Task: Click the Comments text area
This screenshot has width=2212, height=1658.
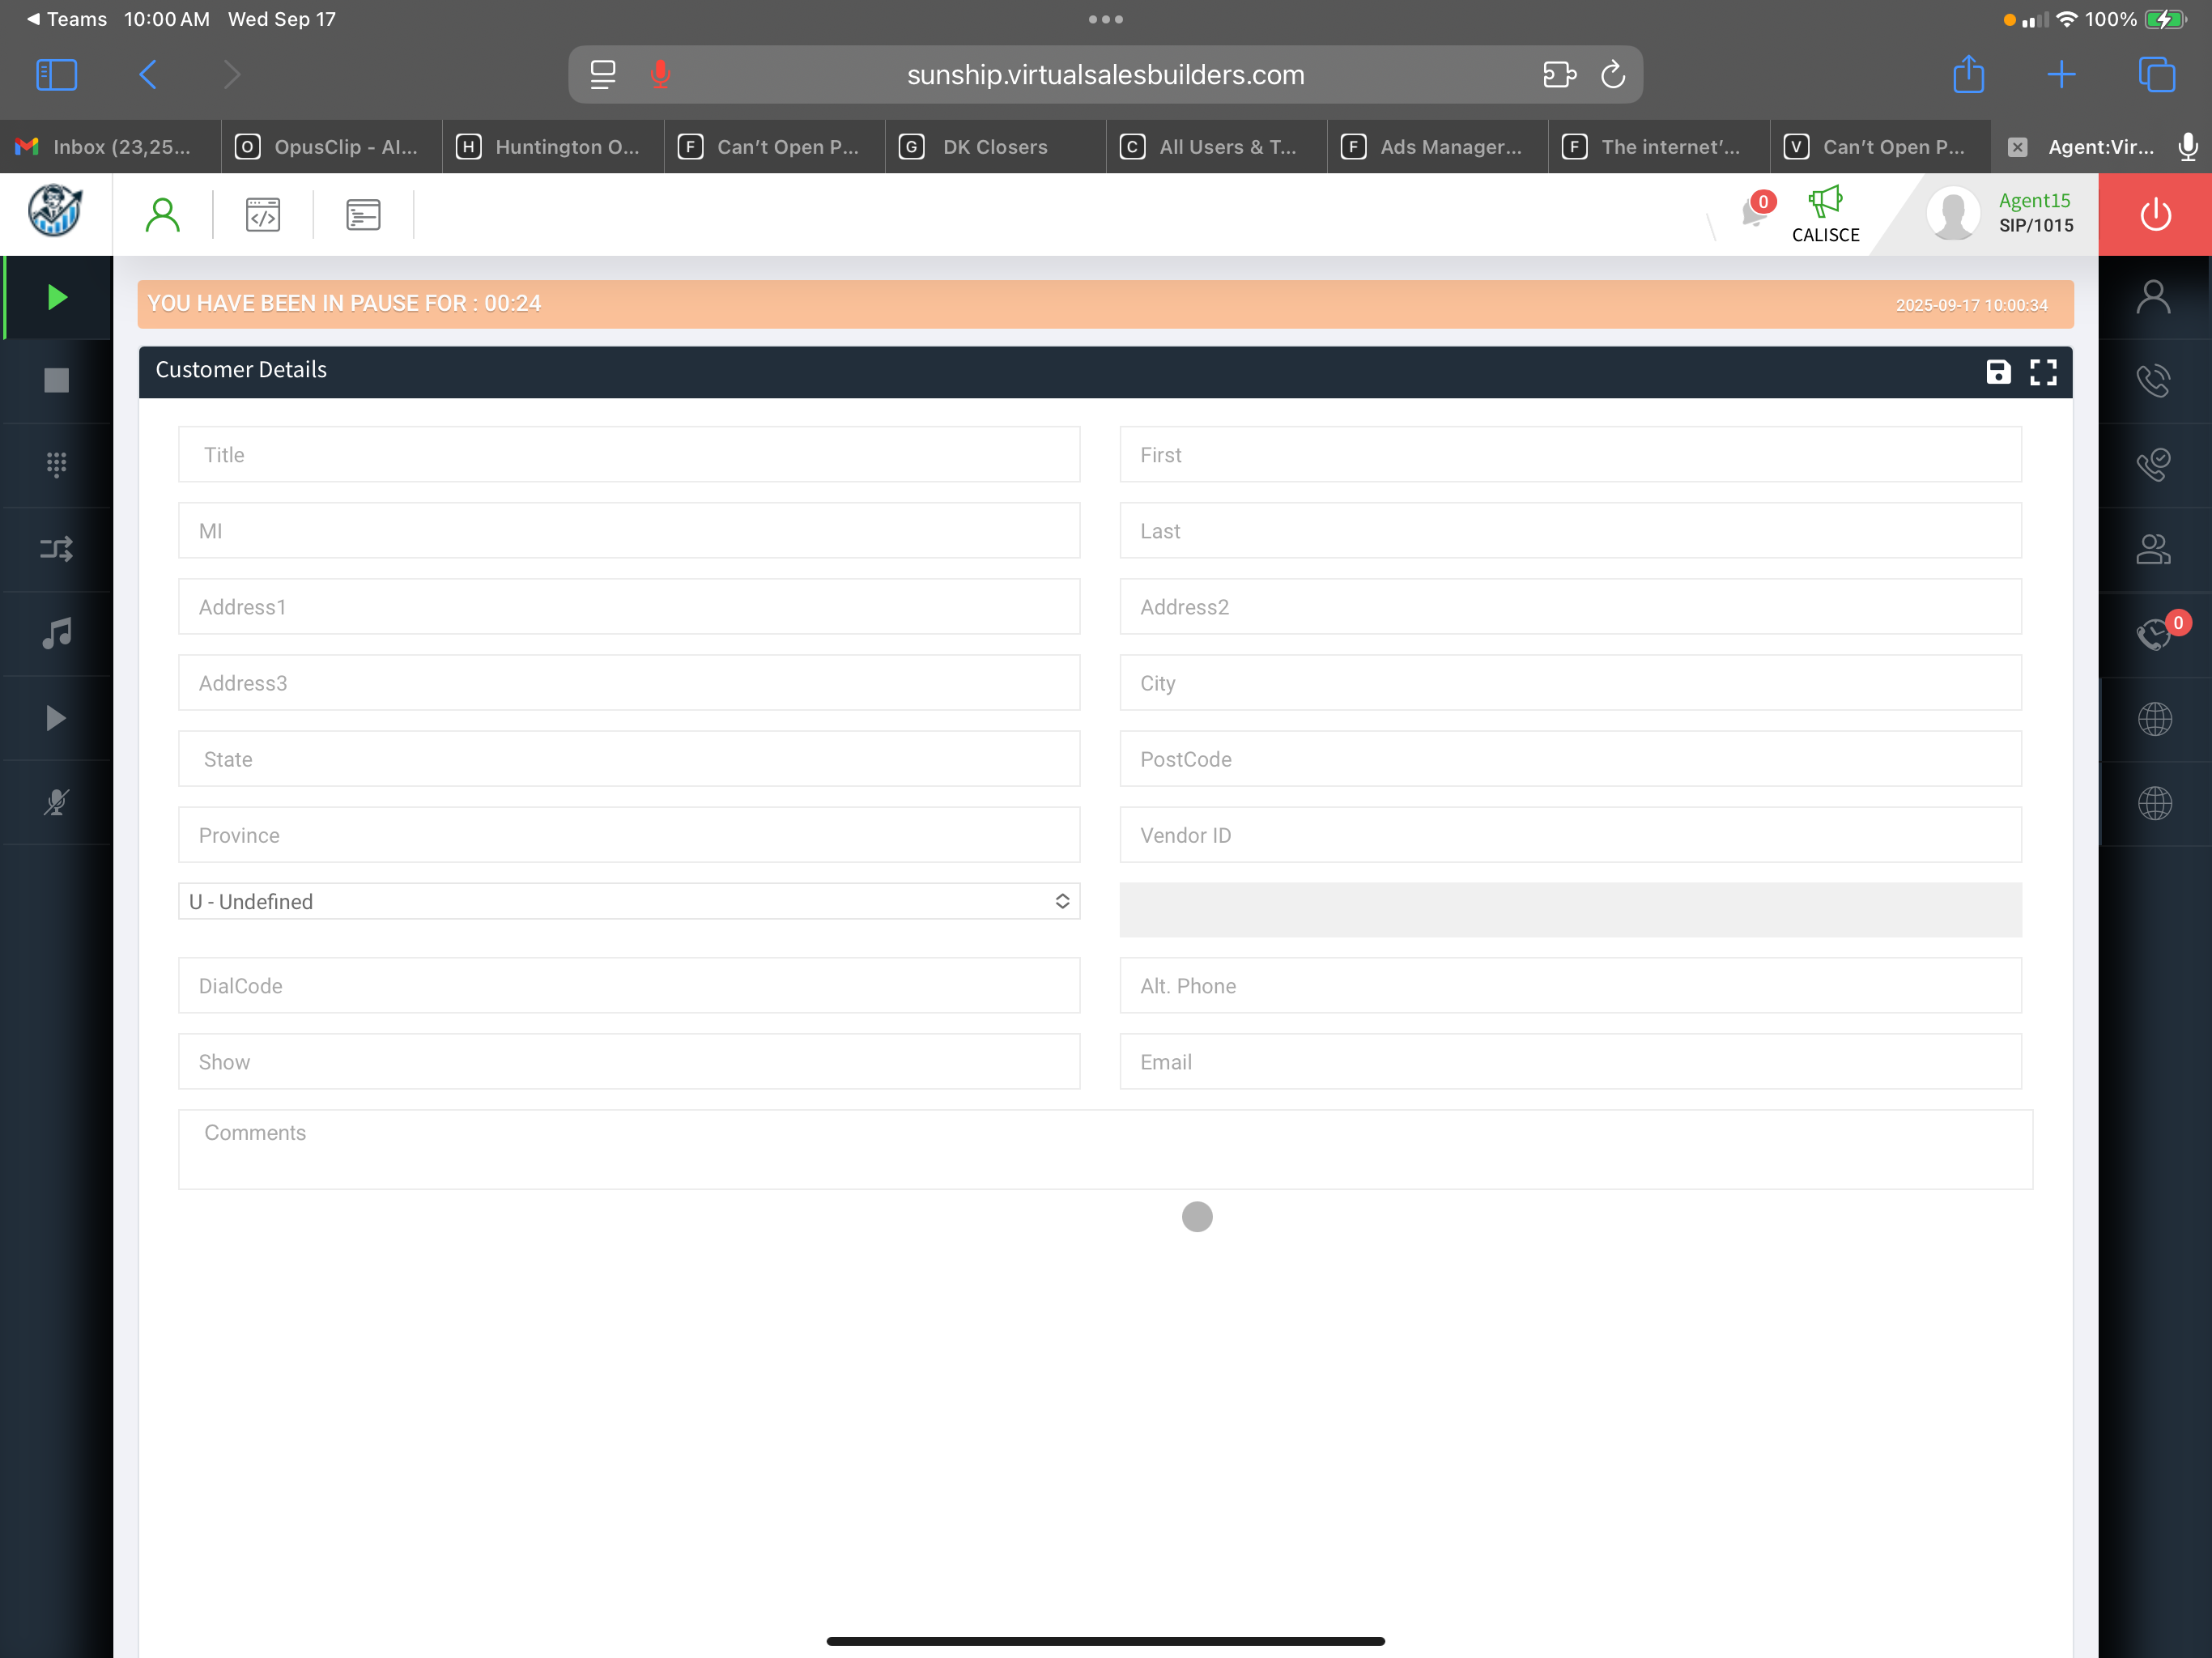Action: coord(1104,1149)
